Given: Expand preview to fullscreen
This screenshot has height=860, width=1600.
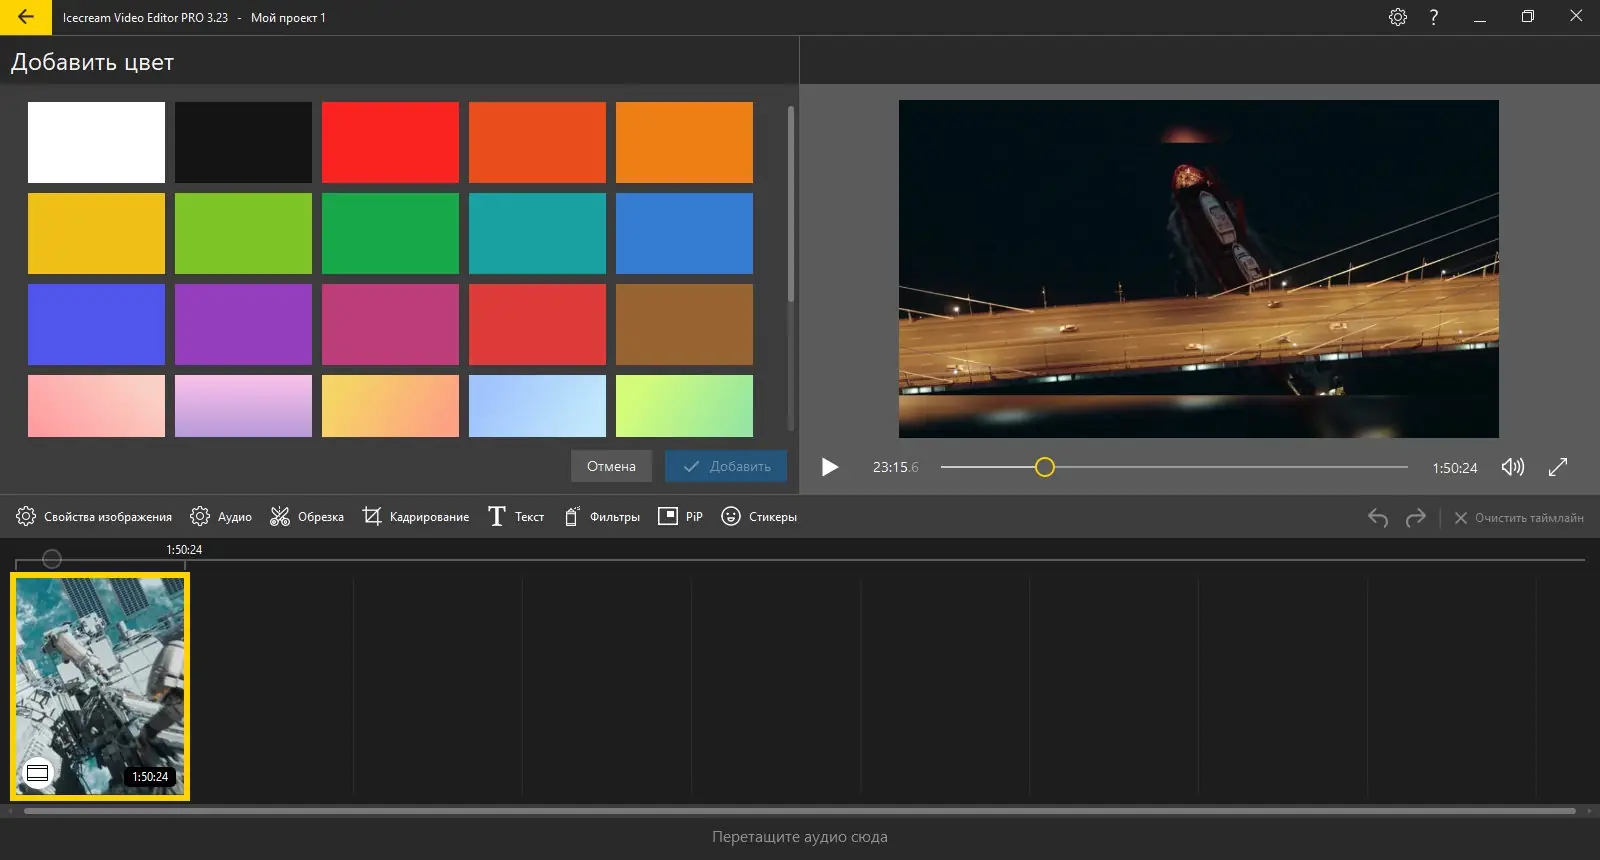Looking at the screenshot, I should tap(1558, 467).
